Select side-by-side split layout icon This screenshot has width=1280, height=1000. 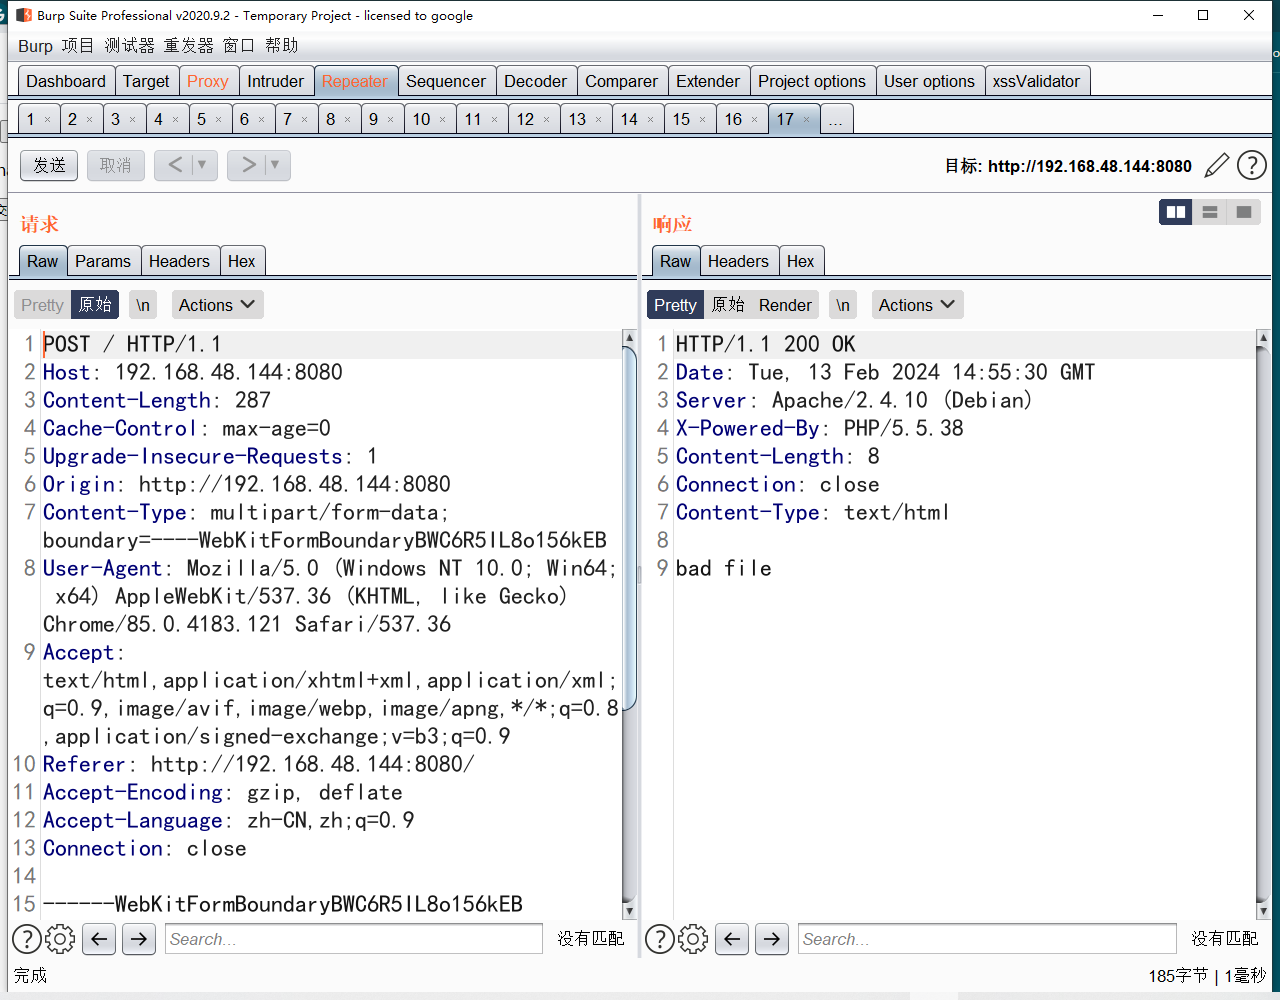pyautogui.click(x=1176, y=212)
